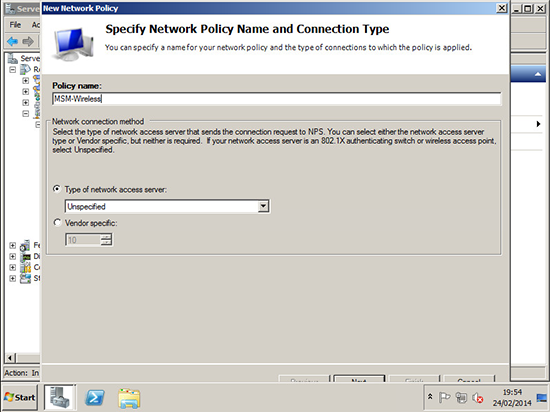Image resolution: width=550 pixels, height=412 pixels.
Task: Select the Features icon in the tree
Action: coord(25,245)
